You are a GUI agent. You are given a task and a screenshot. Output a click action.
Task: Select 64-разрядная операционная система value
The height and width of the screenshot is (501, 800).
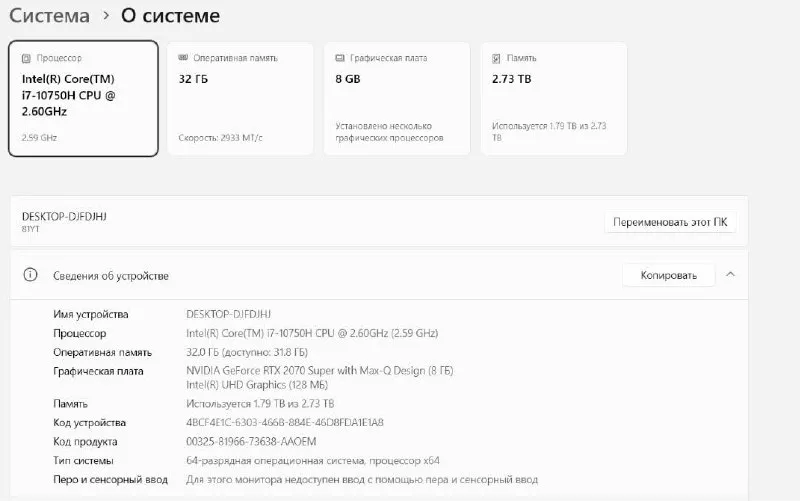(x=313, y=461)
